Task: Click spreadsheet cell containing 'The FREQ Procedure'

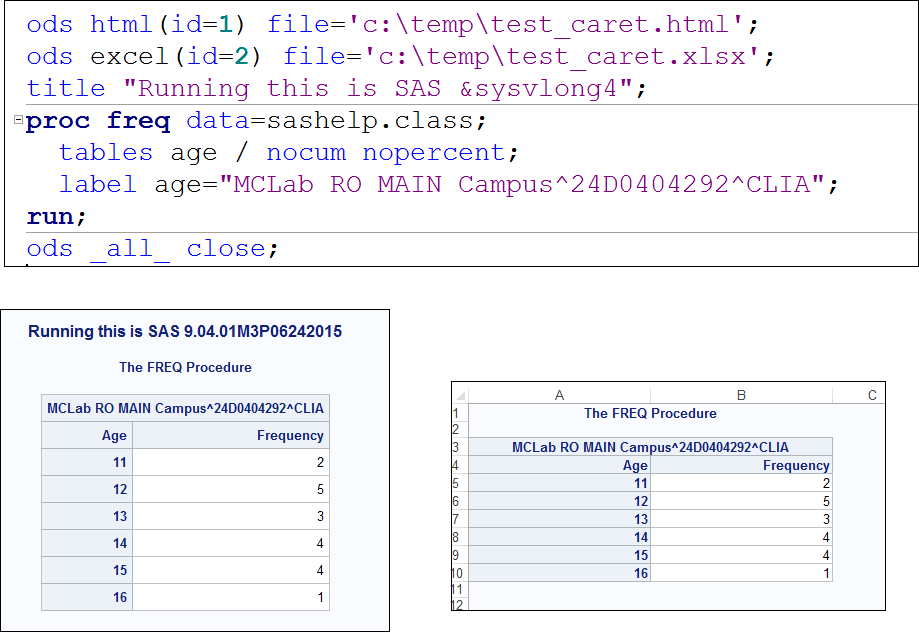Action: click(650, 413)
